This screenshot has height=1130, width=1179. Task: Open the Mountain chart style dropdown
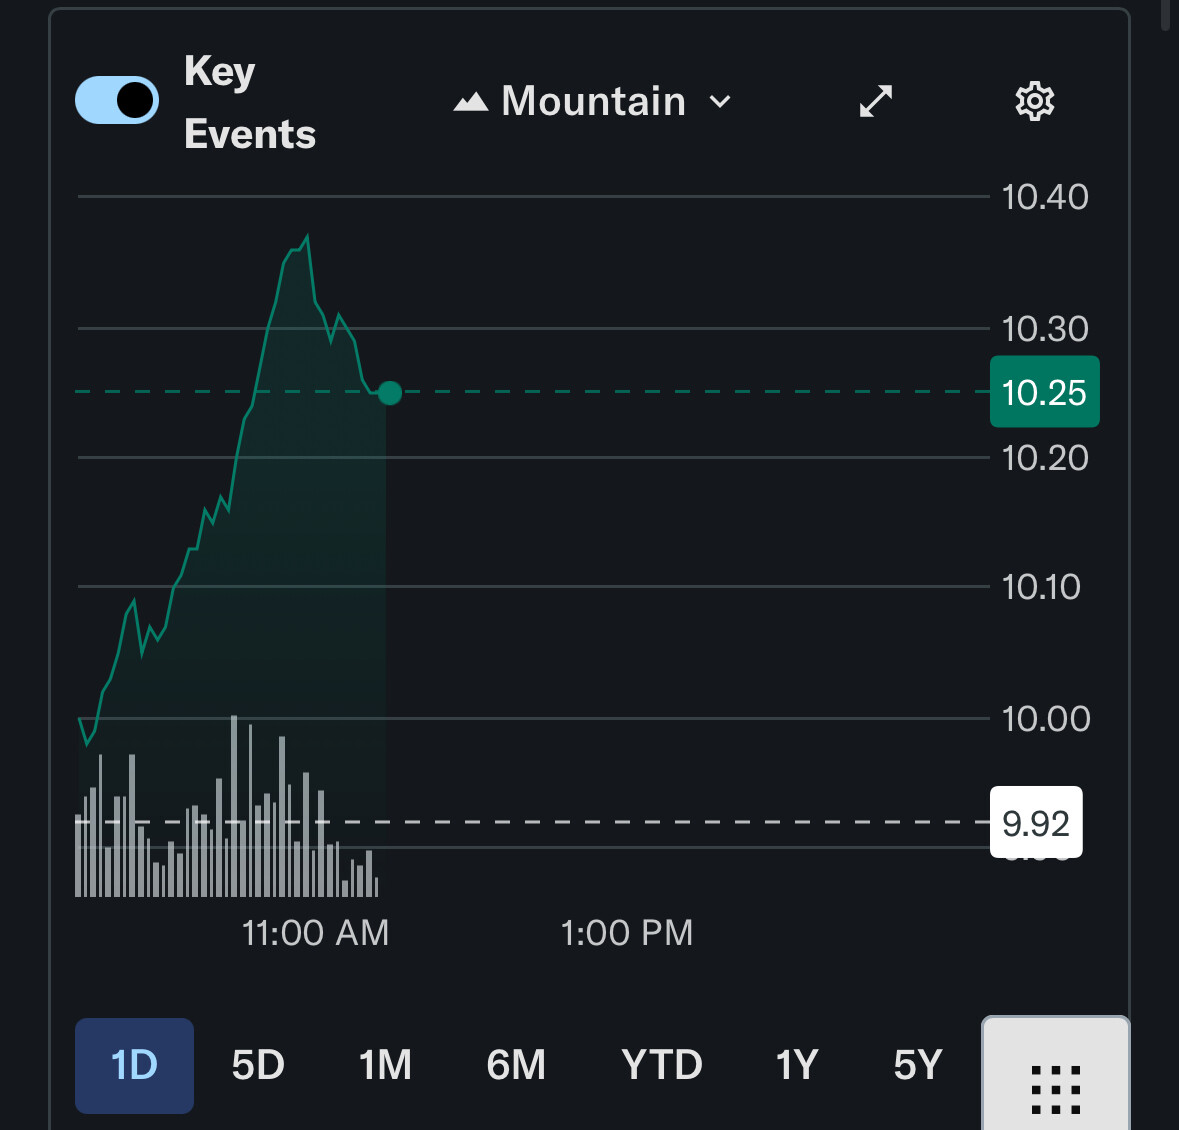pyautogui.click(x=593, y=102)
